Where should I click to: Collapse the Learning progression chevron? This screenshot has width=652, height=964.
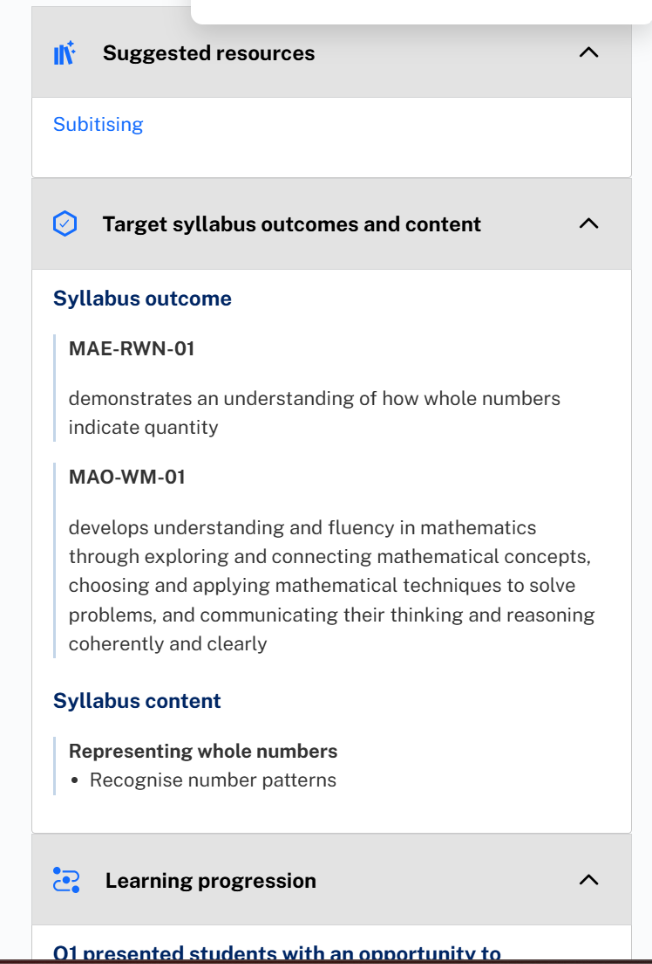pos(589,880)
